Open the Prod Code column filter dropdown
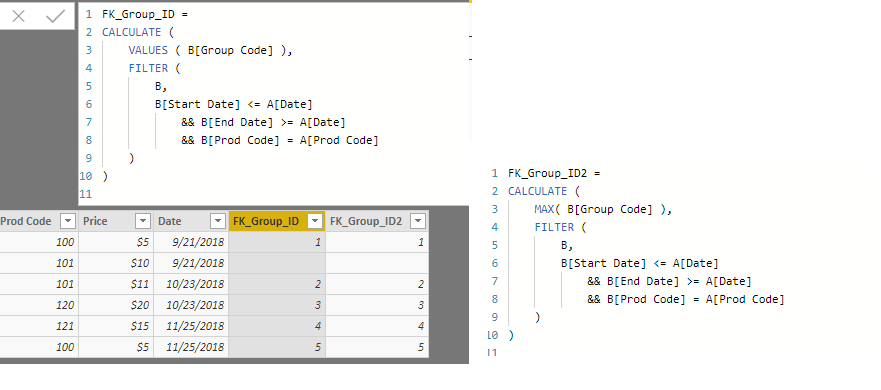This screenshot has height=390, width=881. point(68,221)
